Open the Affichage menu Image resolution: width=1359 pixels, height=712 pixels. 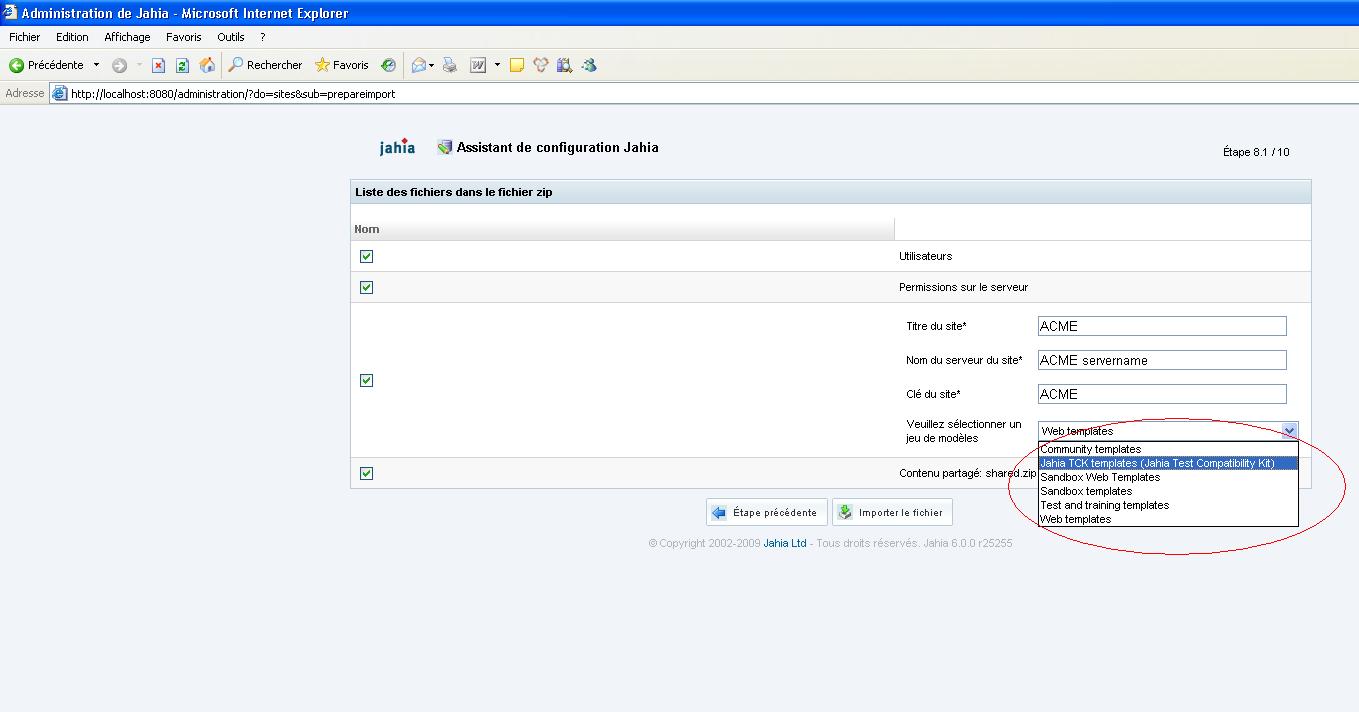point(127,37)
